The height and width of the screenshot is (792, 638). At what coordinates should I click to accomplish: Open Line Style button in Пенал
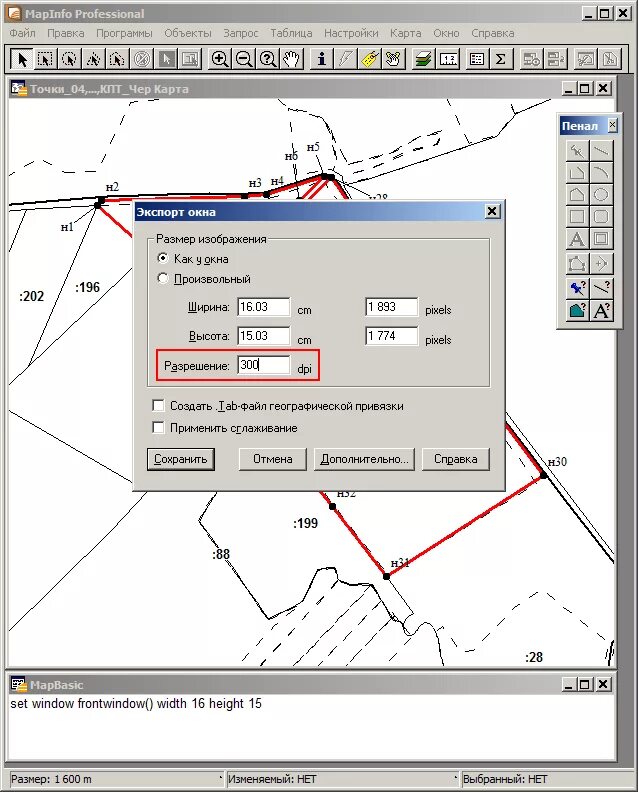click(x=601, y=288)
